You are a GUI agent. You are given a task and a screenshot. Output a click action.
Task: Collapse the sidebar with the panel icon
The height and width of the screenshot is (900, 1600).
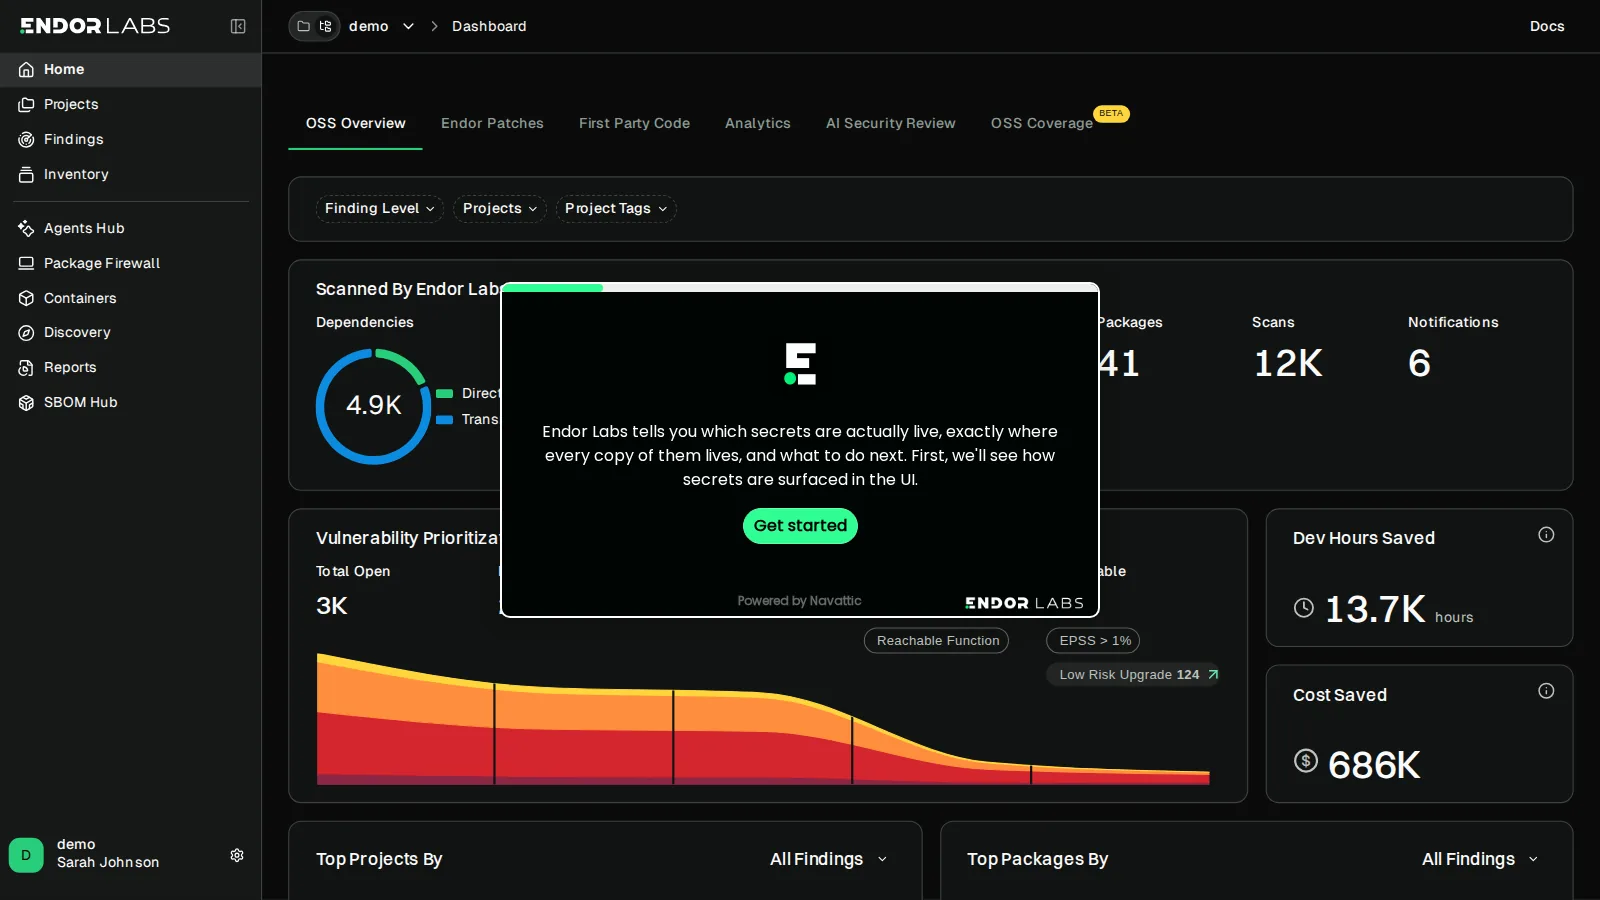(x=238, y=26)
